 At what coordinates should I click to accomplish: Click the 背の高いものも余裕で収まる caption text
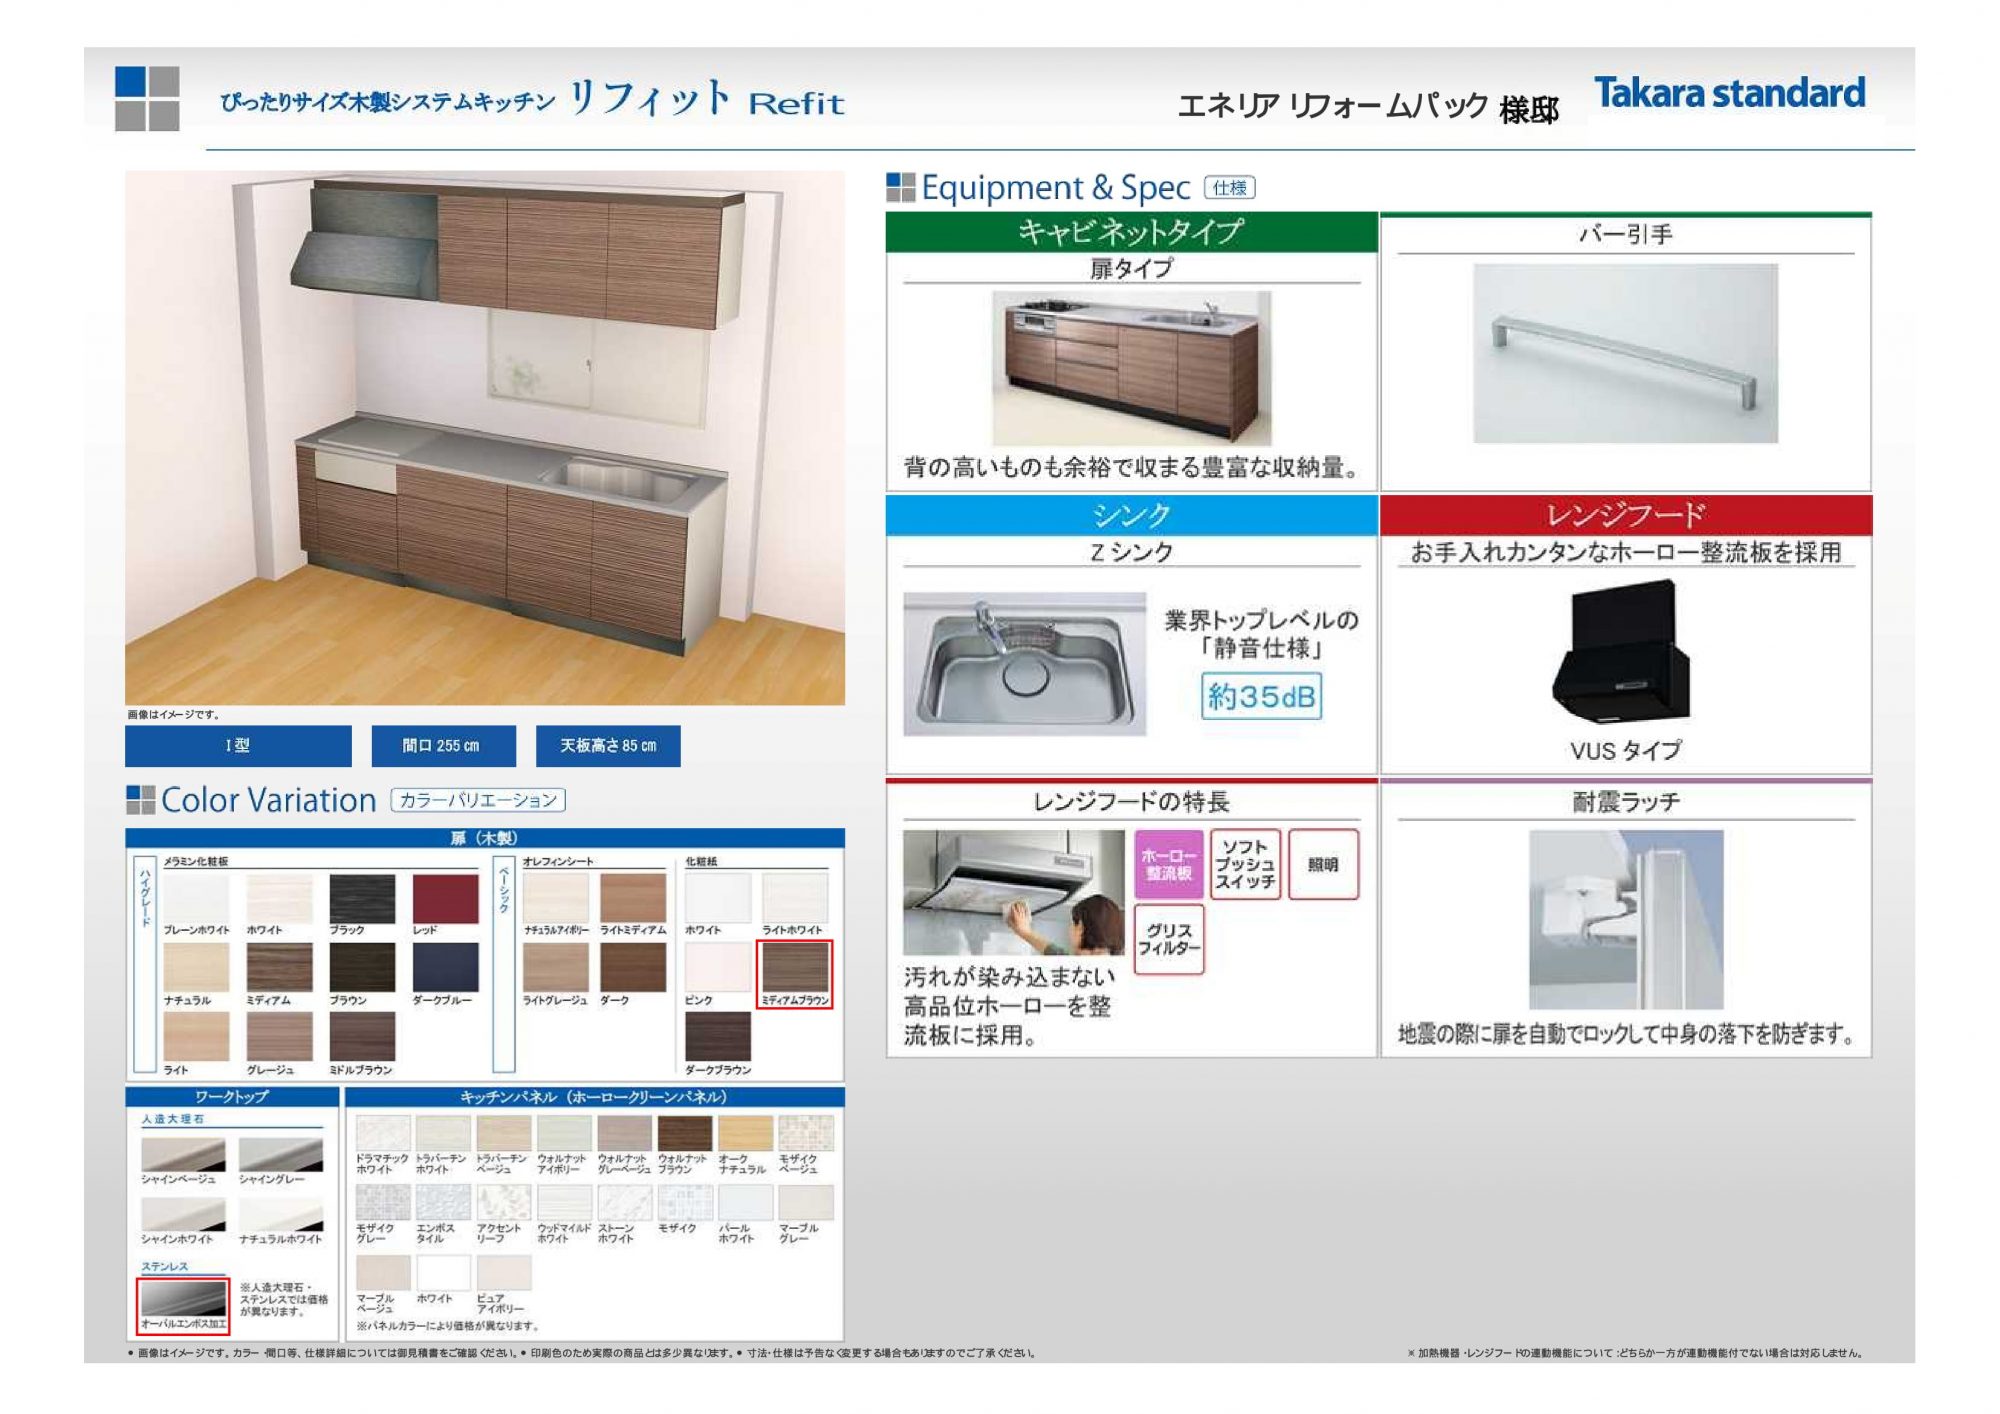(x=1131, y=467)
